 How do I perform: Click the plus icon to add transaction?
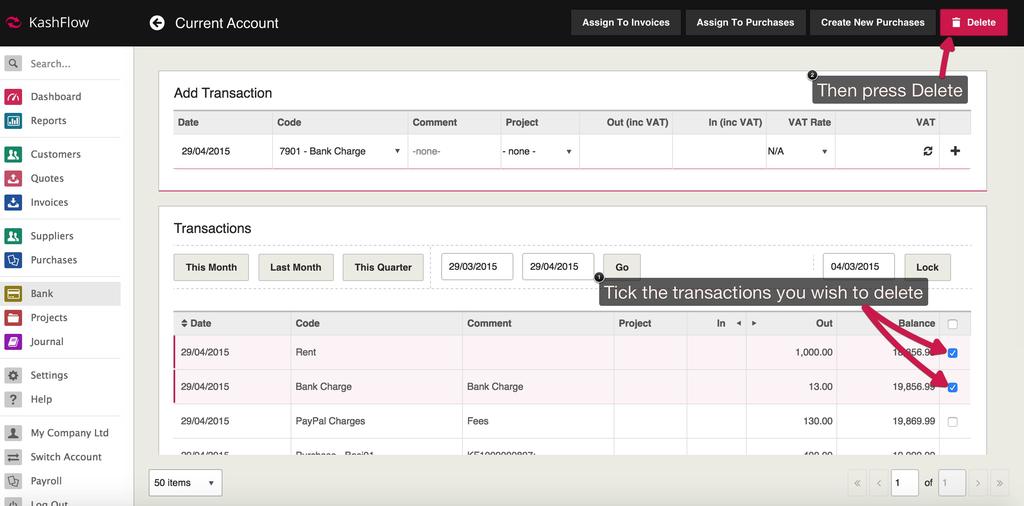954,151
